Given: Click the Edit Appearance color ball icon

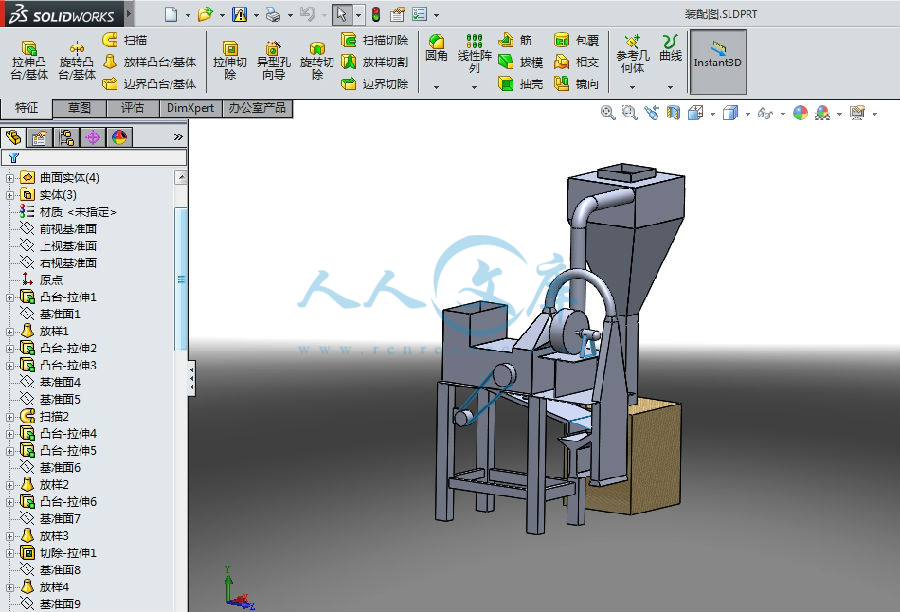Looking at the screenshot, I should pos(800,113).
